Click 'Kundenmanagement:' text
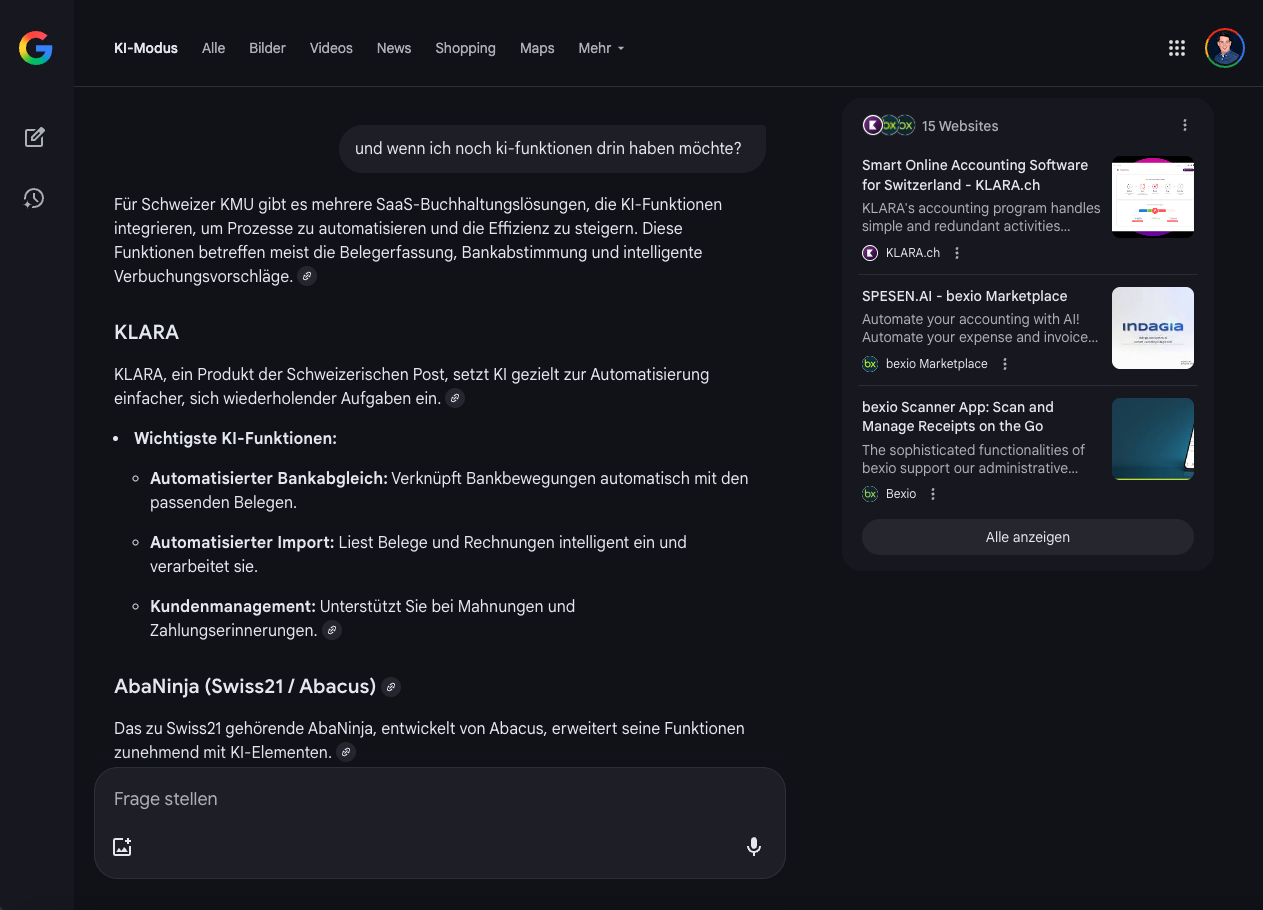 233,606
